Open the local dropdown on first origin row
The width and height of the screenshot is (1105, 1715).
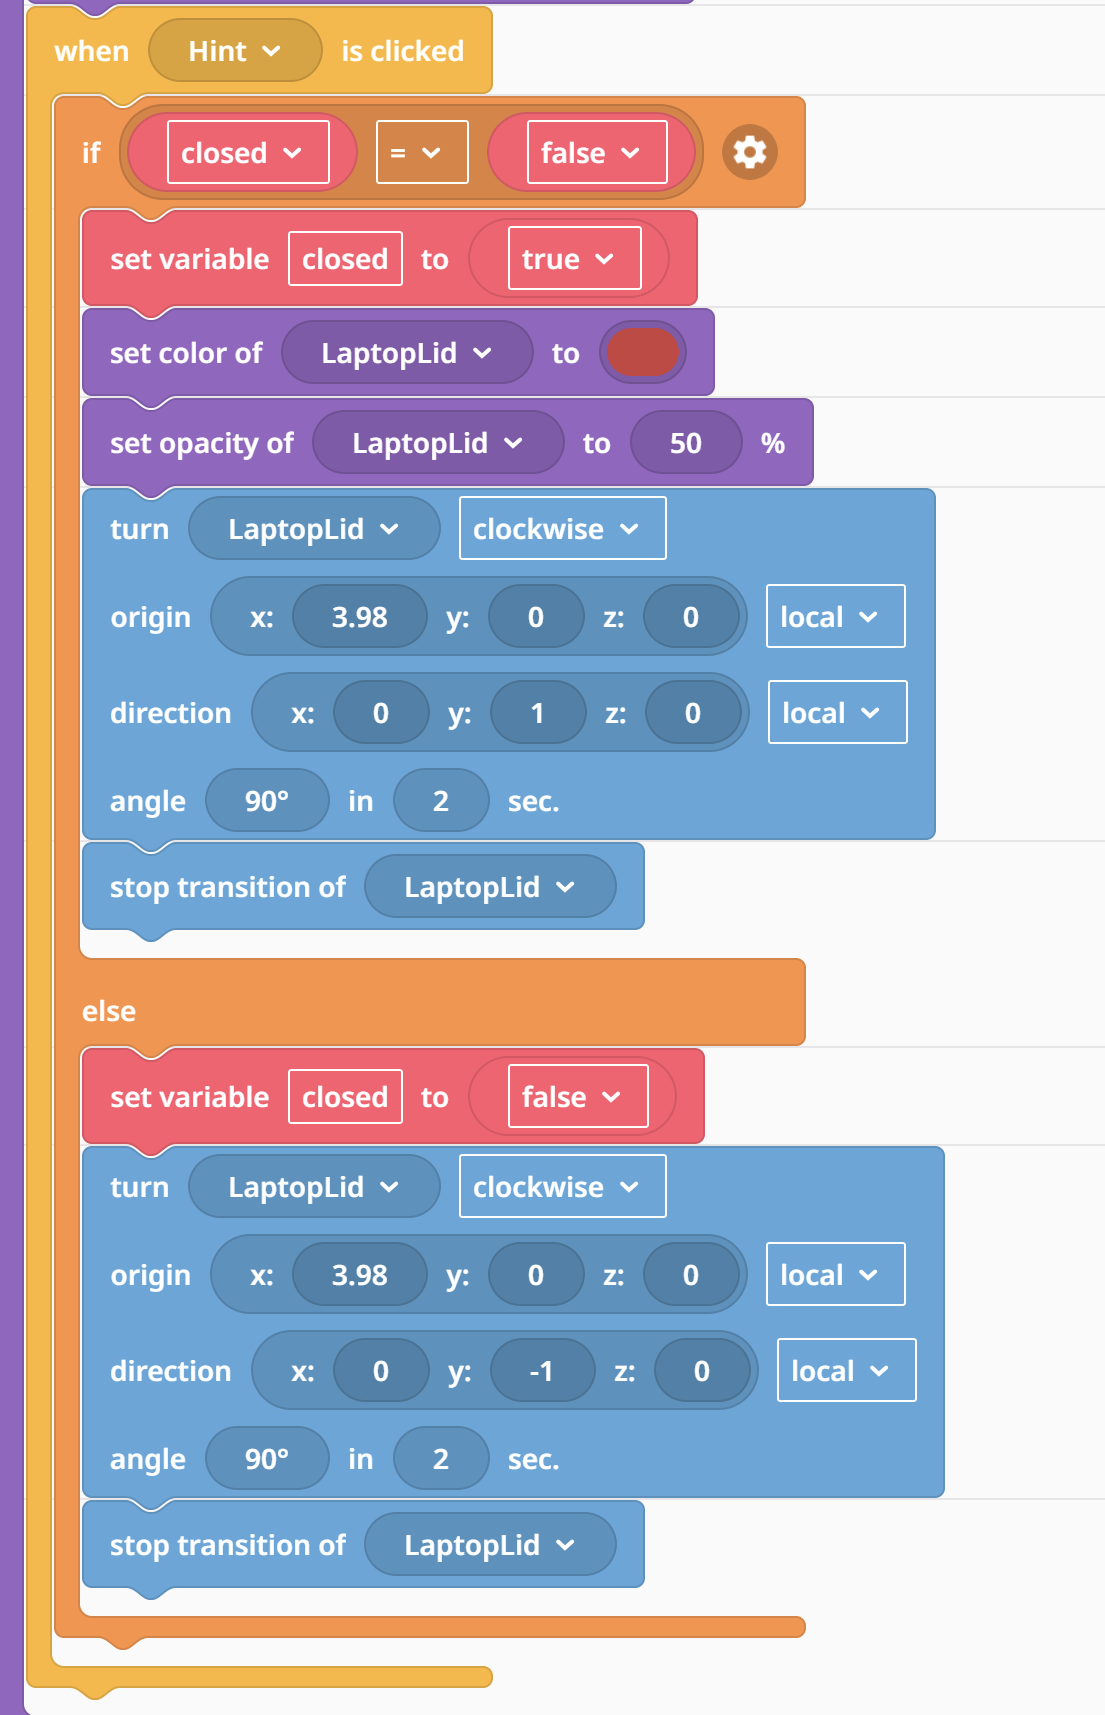[835, 616]
